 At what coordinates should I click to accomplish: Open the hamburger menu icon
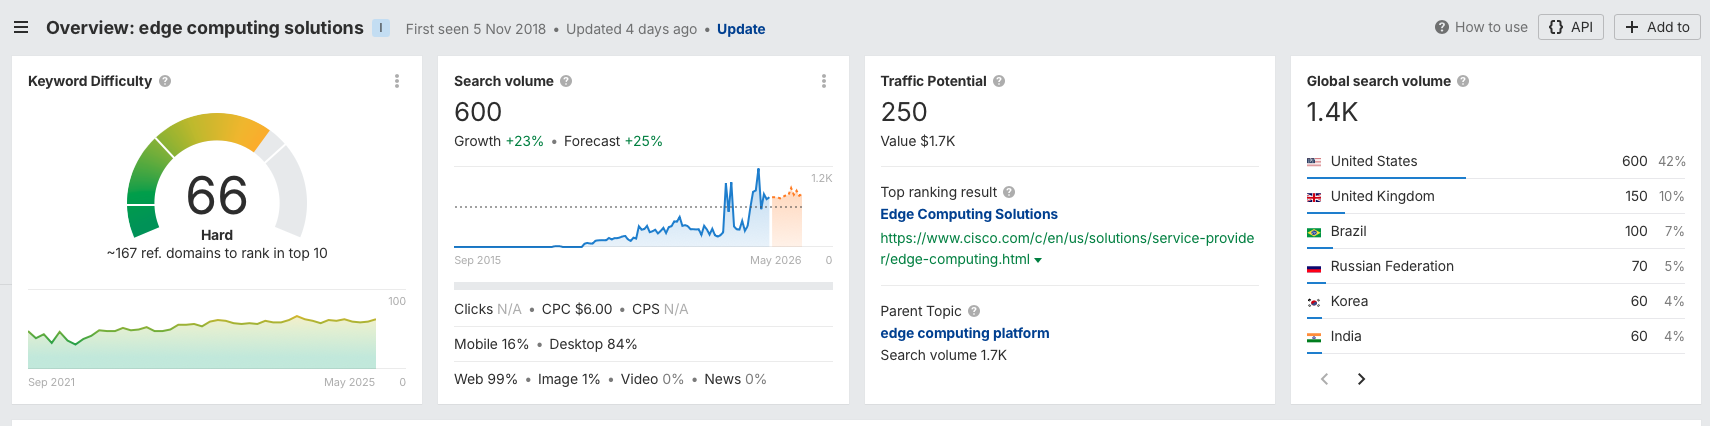coord(20,28)
